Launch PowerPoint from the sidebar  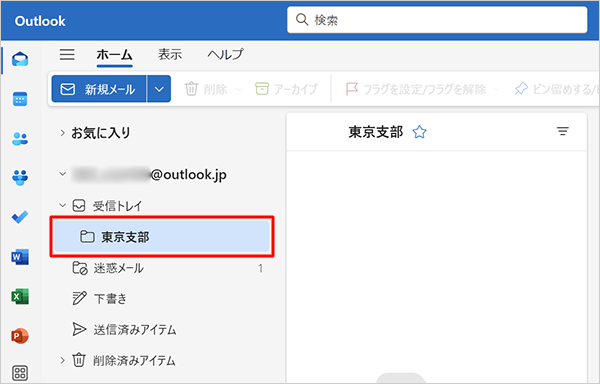coord(20,336)
